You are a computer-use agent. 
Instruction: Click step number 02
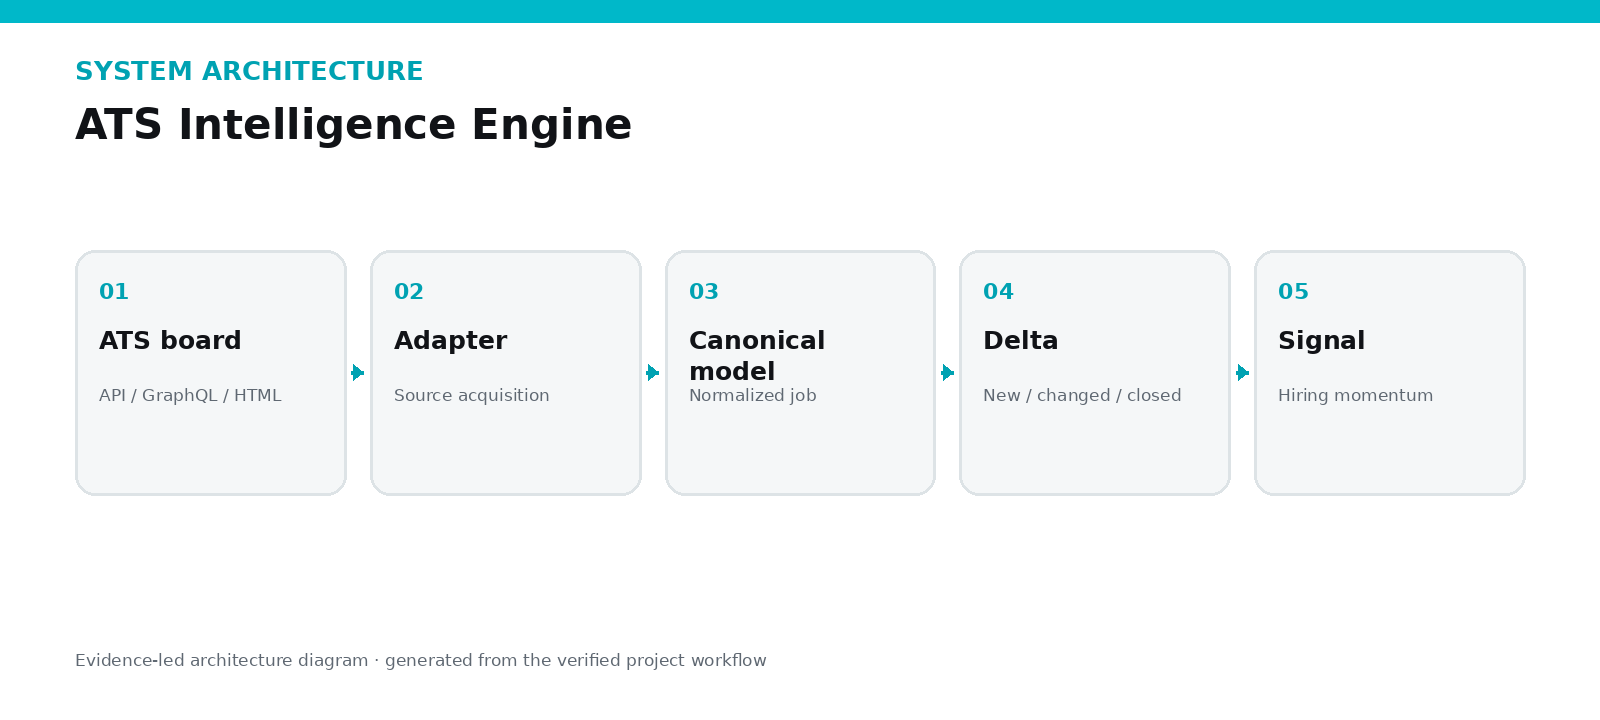tap(409, 292)
